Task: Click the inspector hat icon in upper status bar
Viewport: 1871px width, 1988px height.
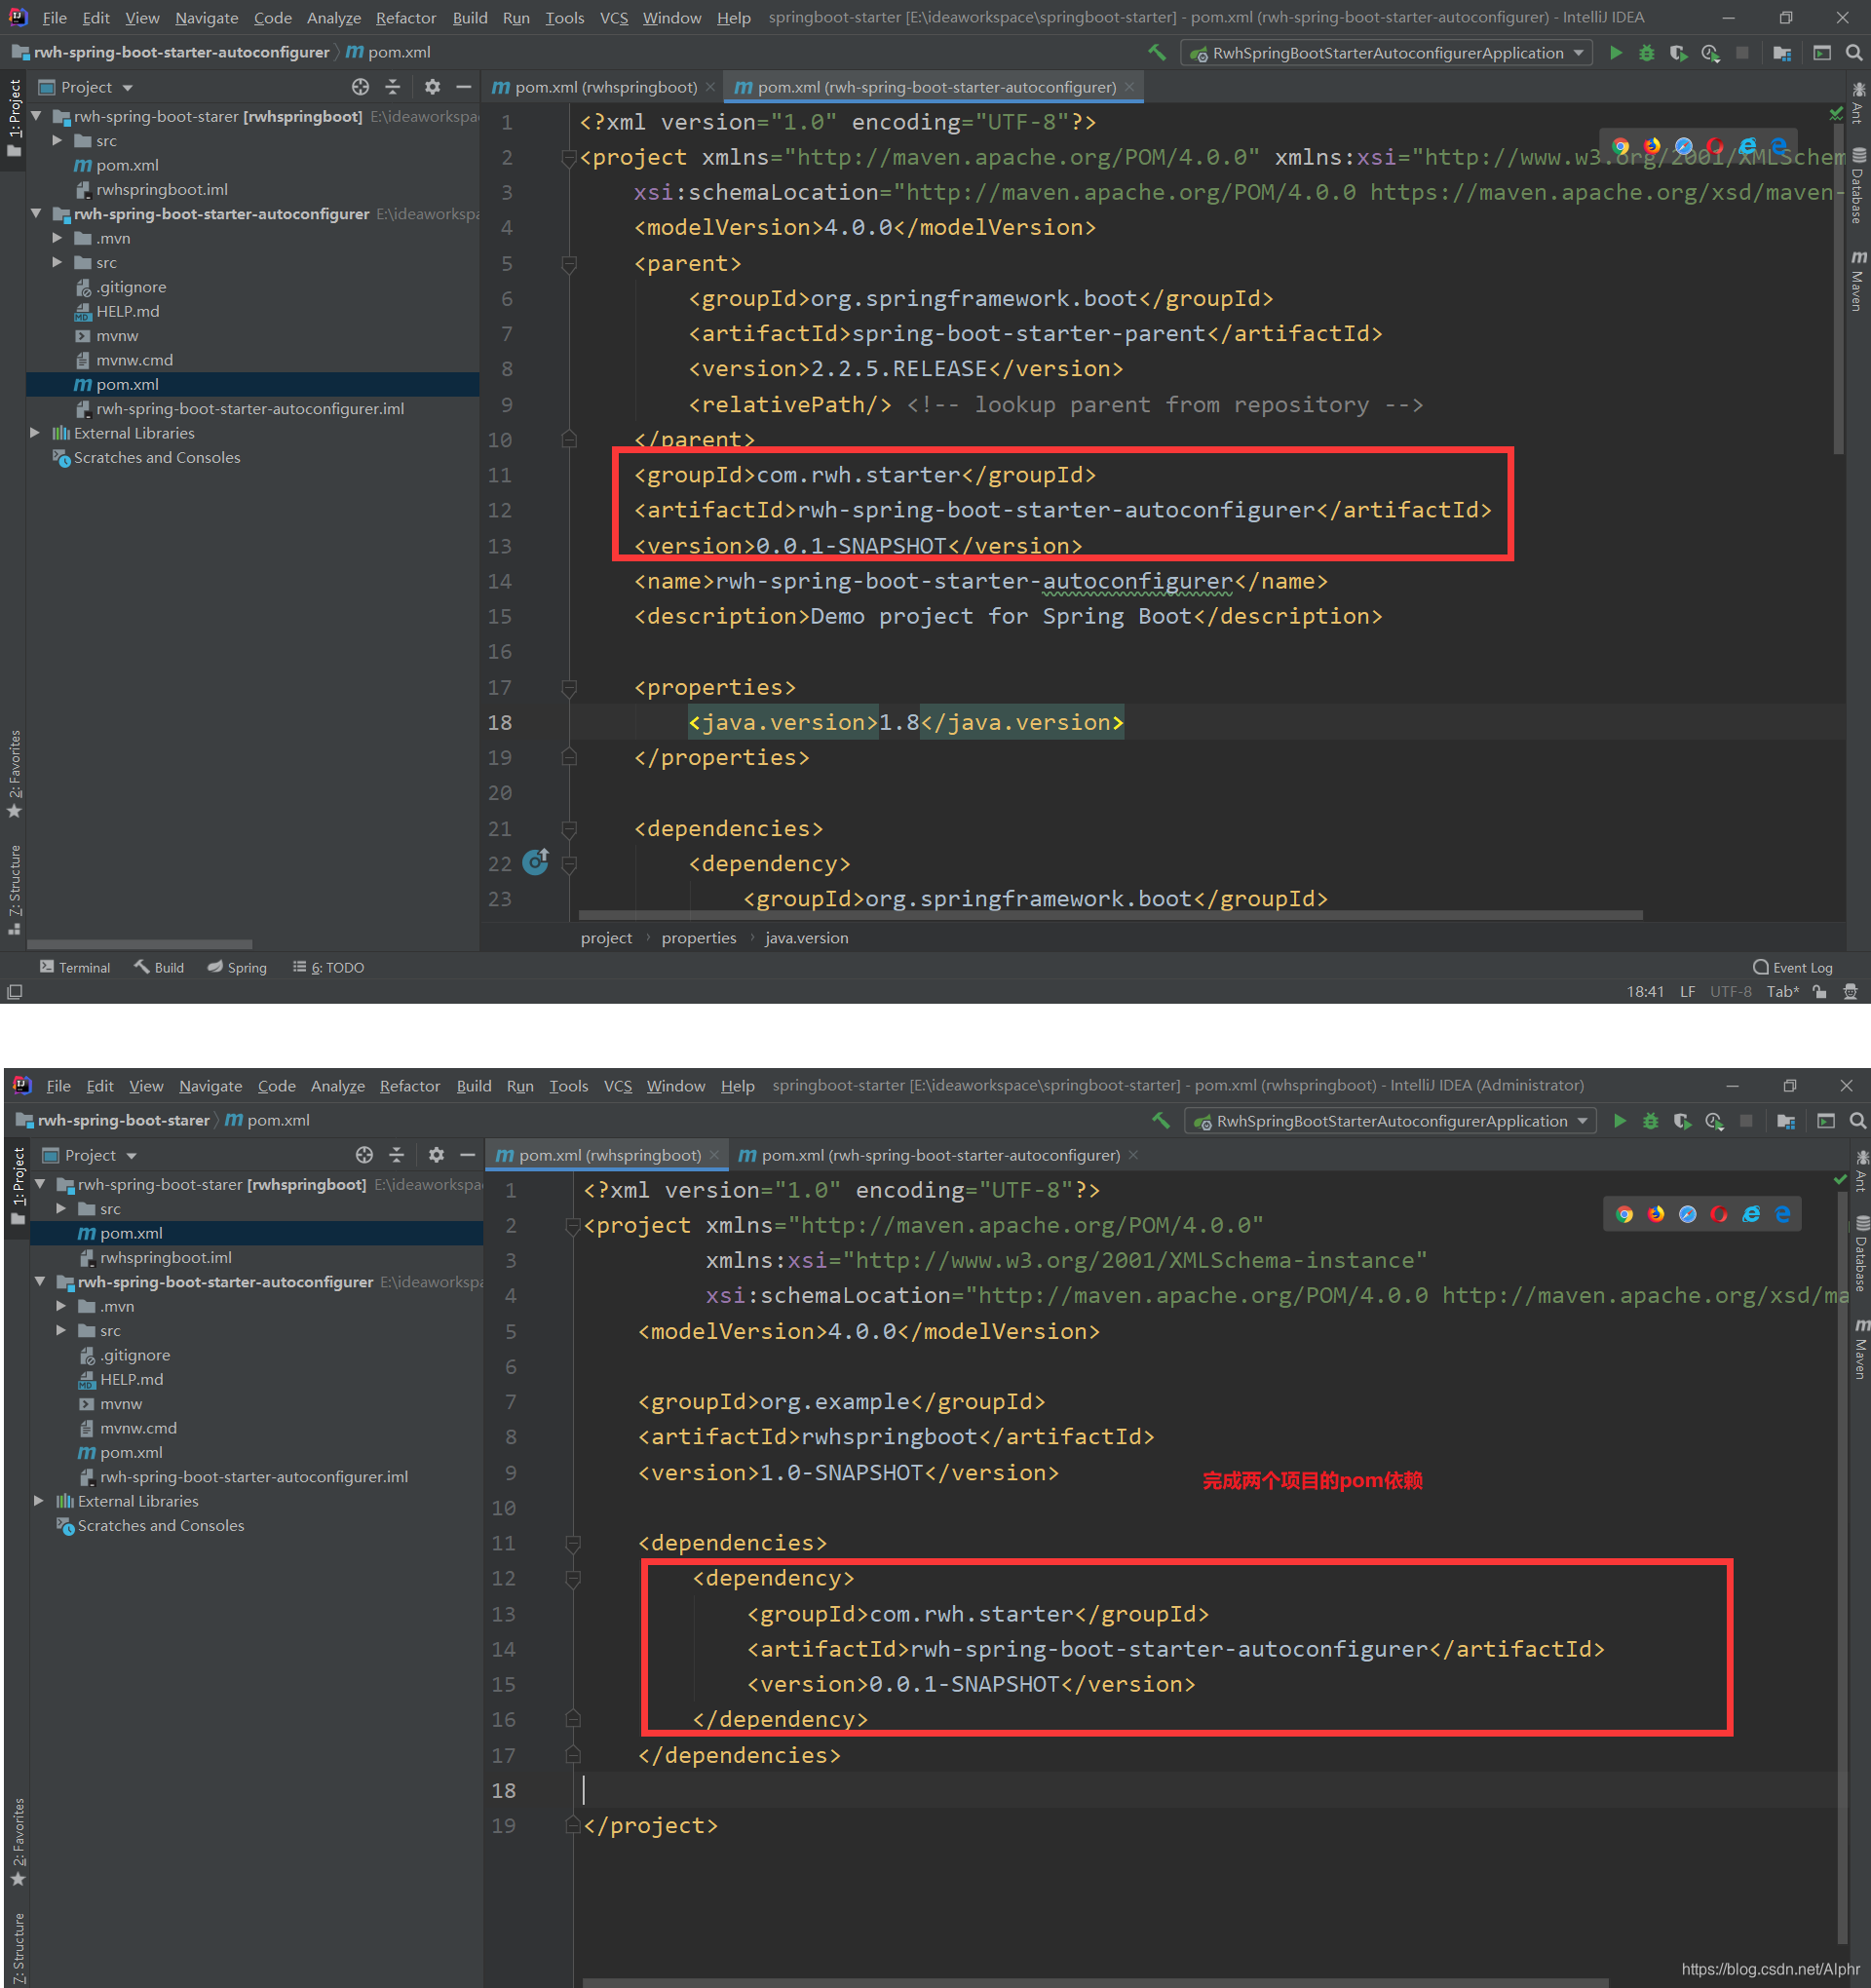Action: (x=1850, y=992)
